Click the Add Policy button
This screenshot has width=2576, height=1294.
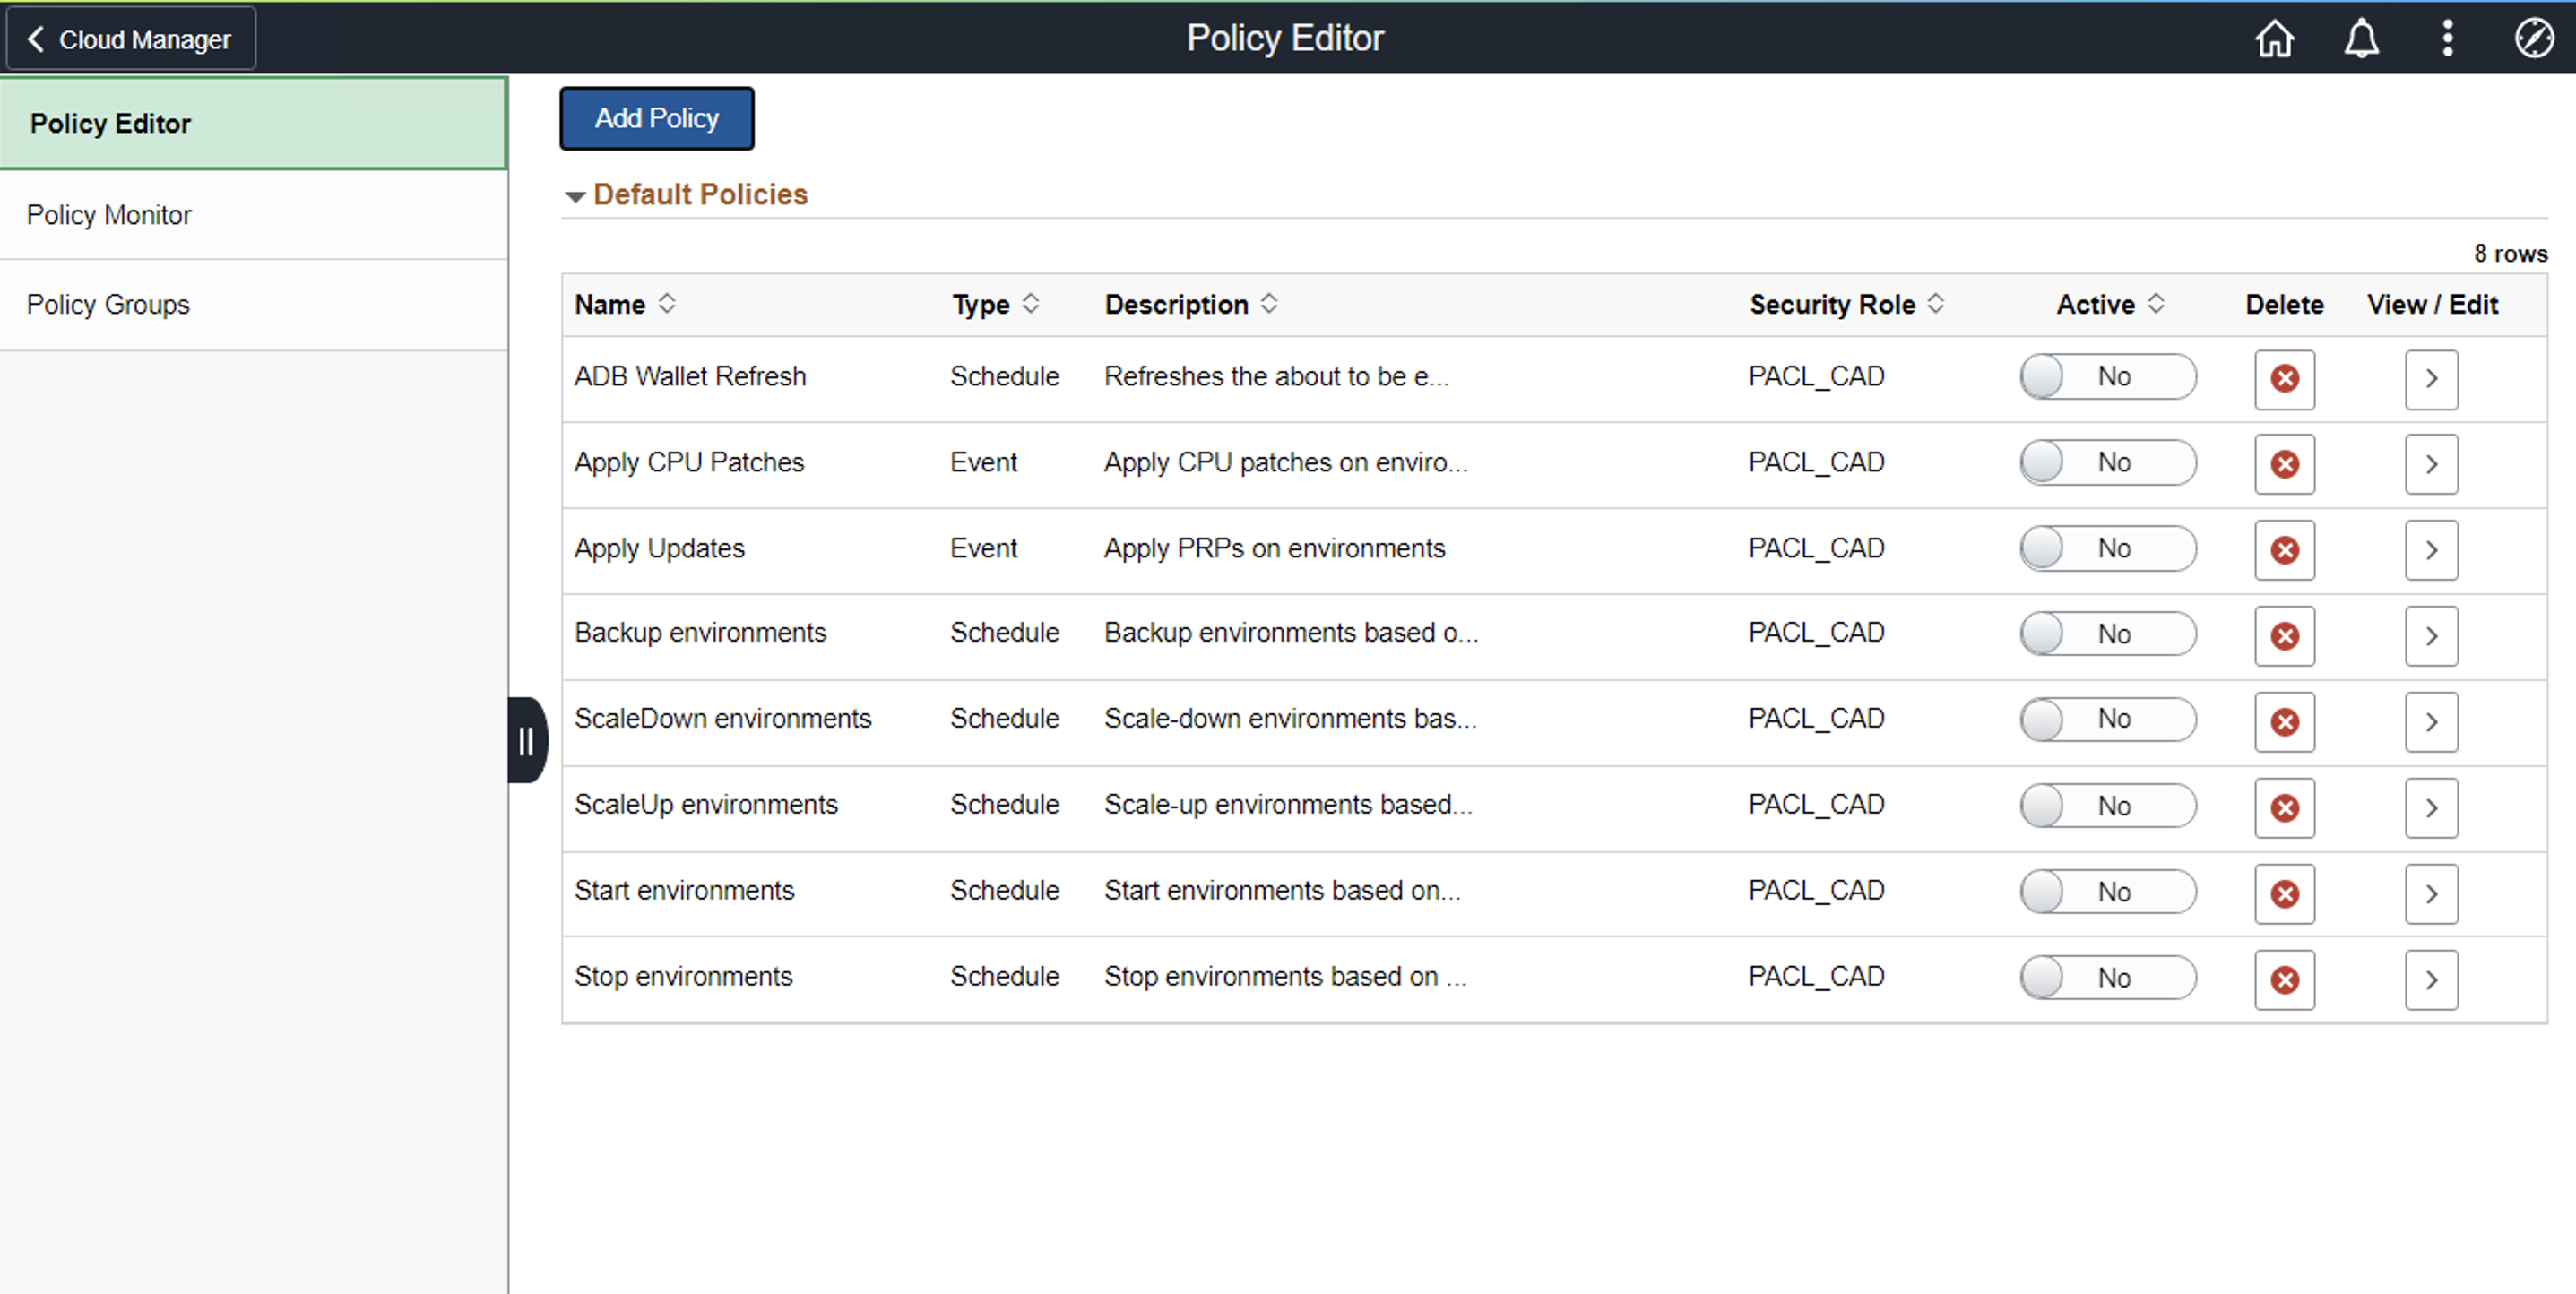(x=656, y=119)
